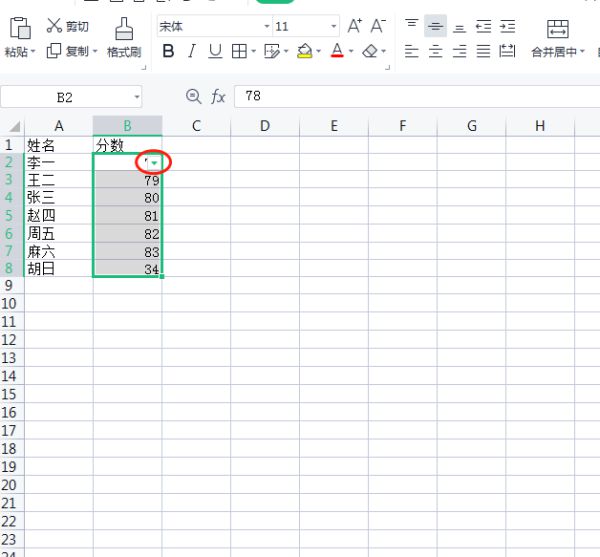Click the cell style format icon
This screenshot has height=557, width=600.
pos(272,51)
